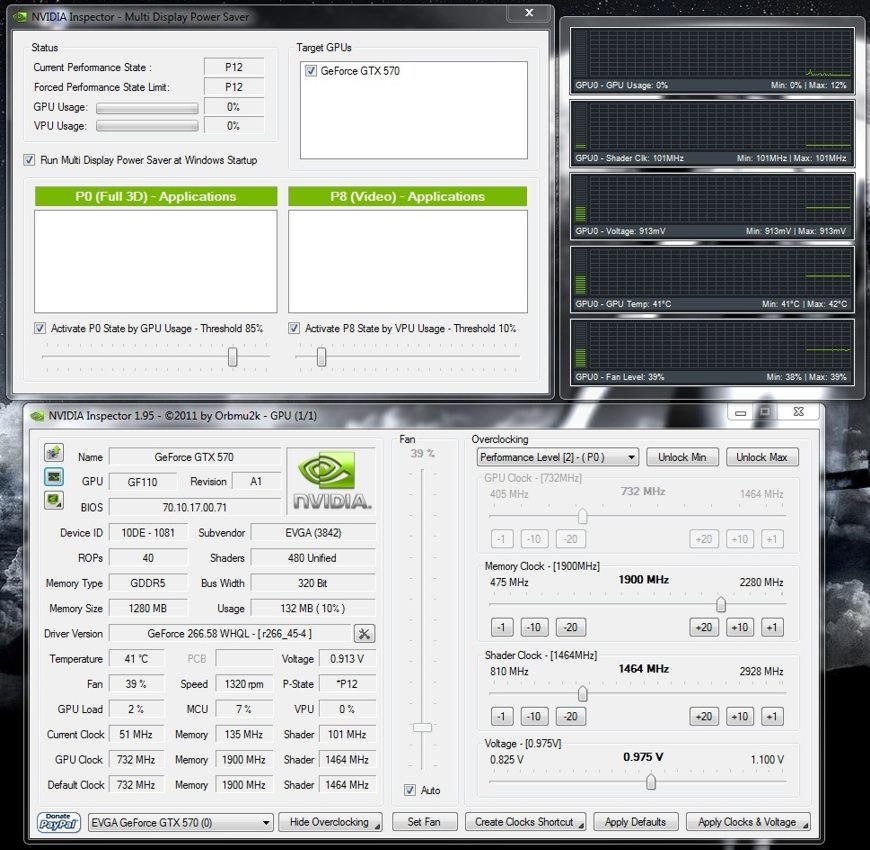The image size is (870, 850).
Task: Click the Forced Performance State Limit value P12
Action: point(234,87)
